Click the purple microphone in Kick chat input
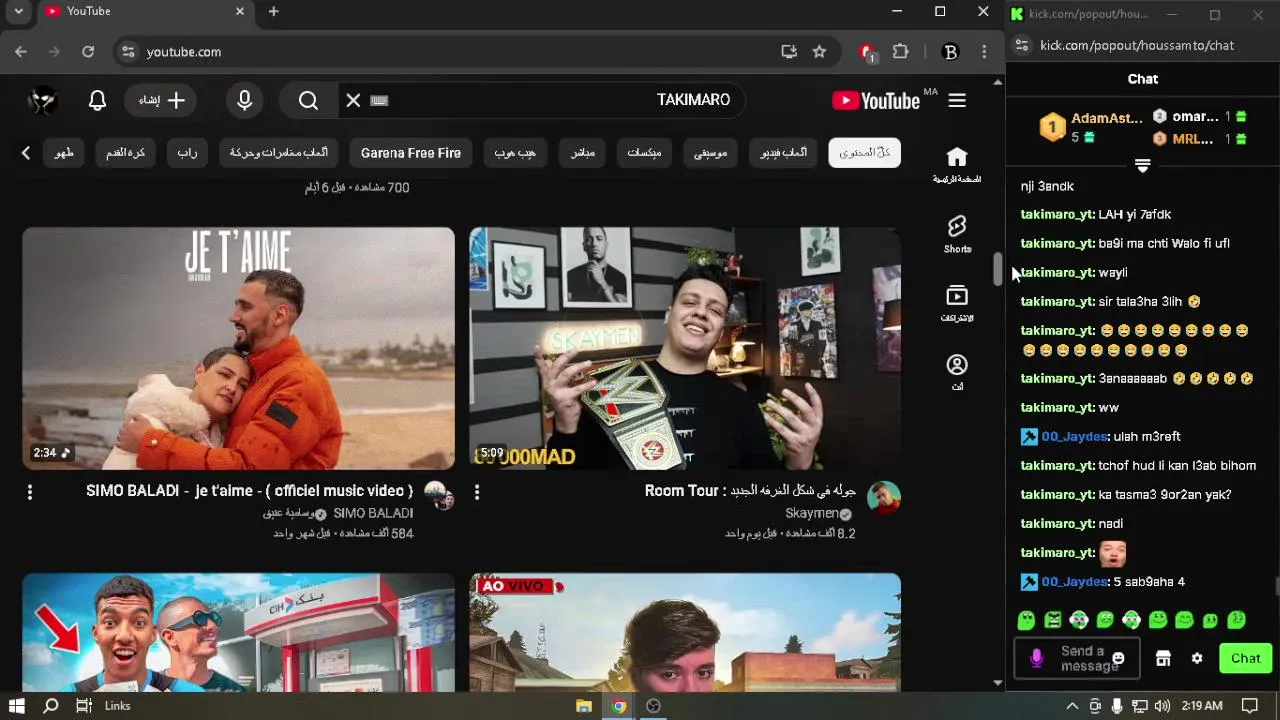 point(1037,658)
